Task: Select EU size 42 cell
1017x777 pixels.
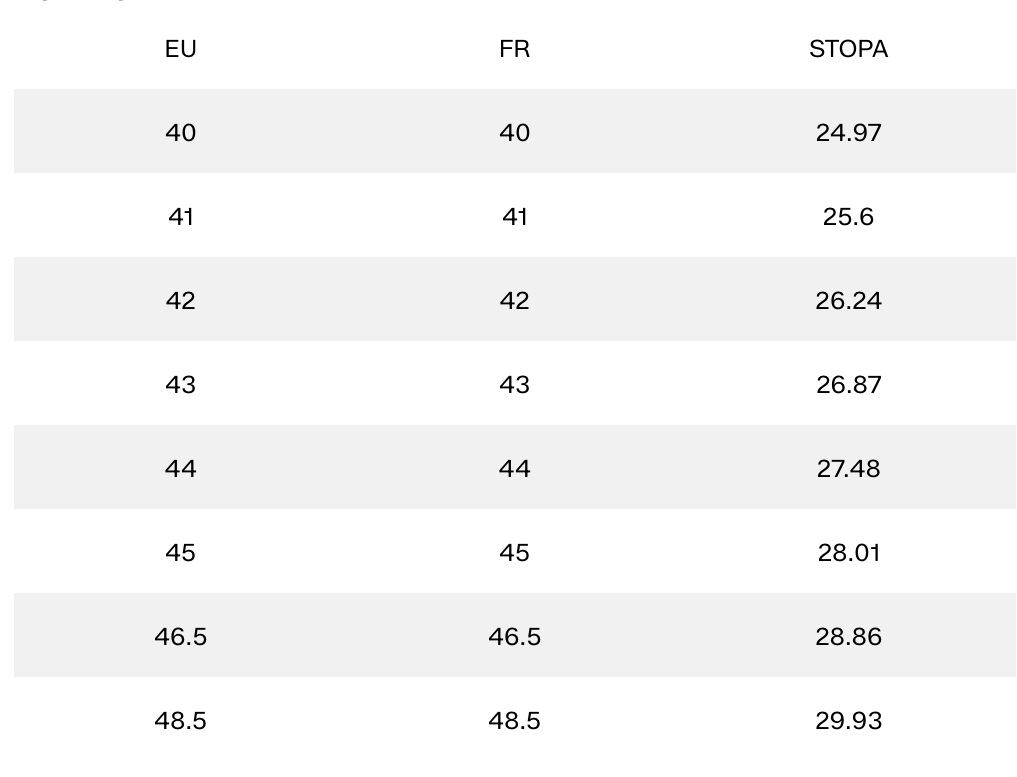Action: [181, 300]
